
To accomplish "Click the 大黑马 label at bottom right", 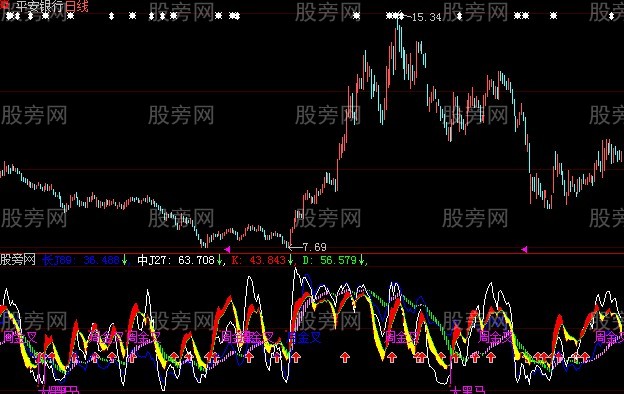I will pos(468,390).
